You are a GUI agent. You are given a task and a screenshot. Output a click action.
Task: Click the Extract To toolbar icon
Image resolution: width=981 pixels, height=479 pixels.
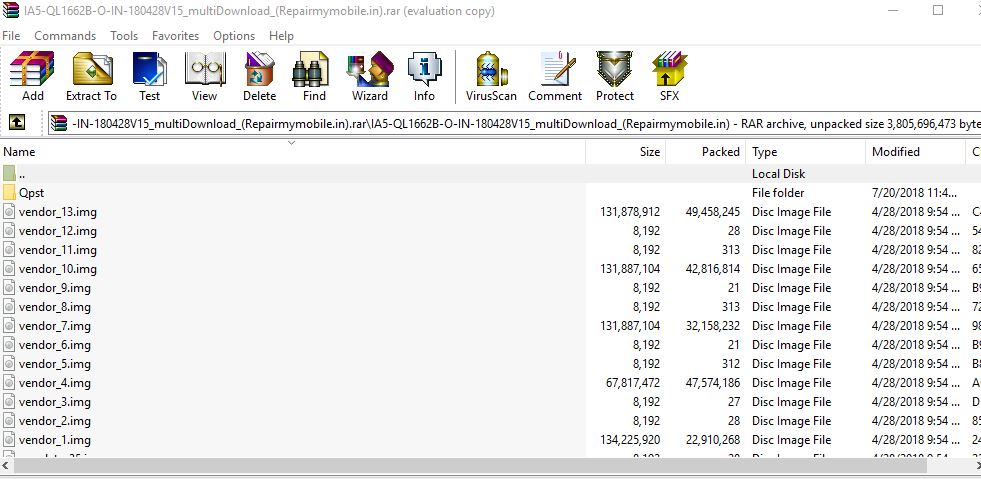click(91, 77)
